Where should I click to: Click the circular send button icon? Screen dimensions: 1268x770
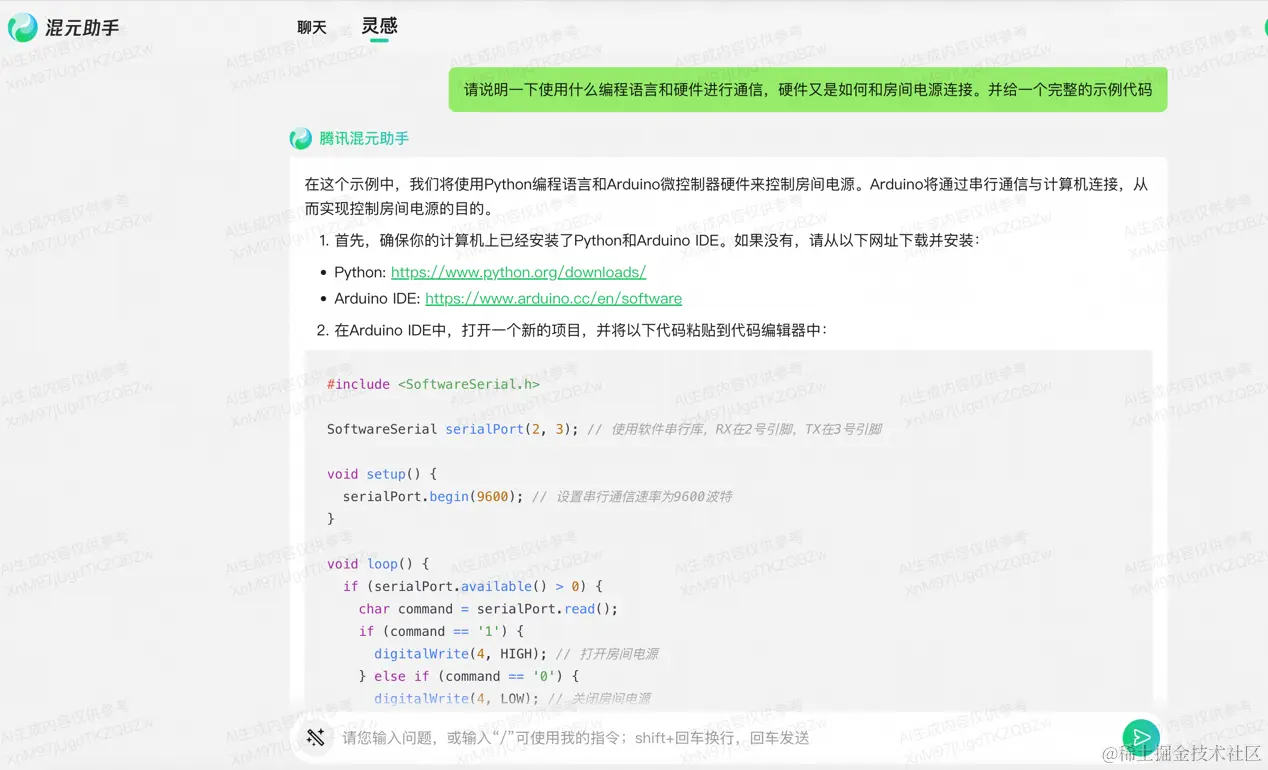point(1140,737)
